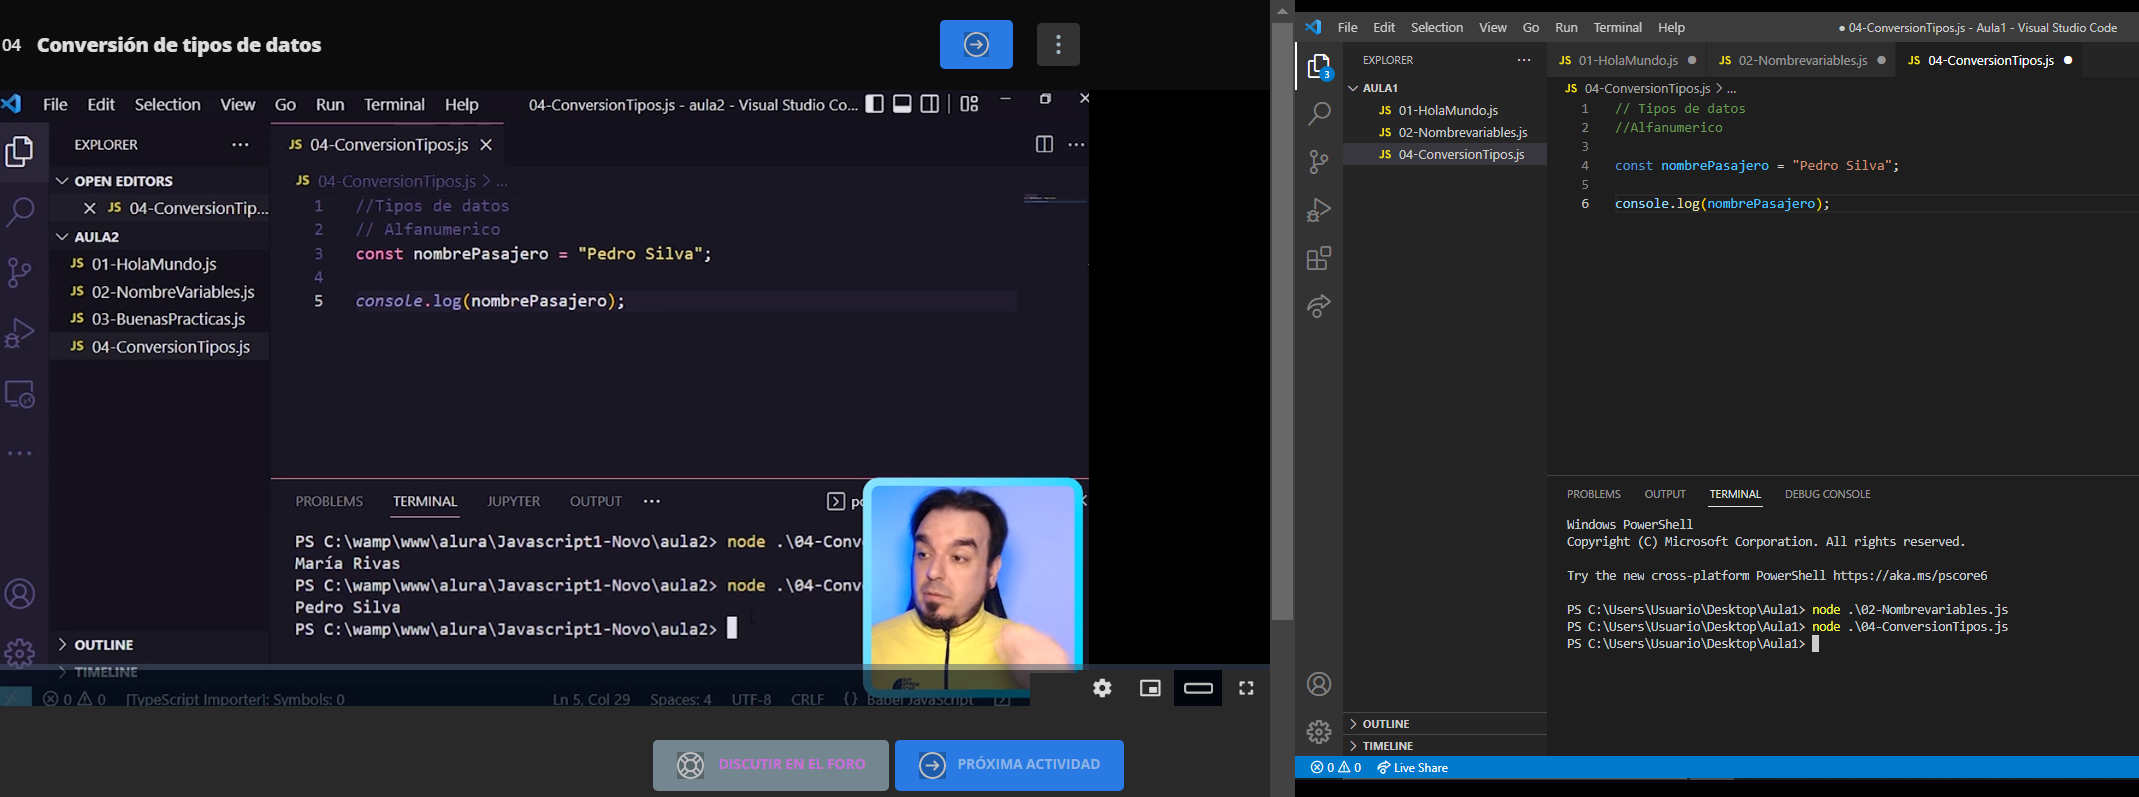The image size is (2139, 797).
Task: Click the breadcrumb ellipsis (…) in the right editor
Action: pos(1732,88)
